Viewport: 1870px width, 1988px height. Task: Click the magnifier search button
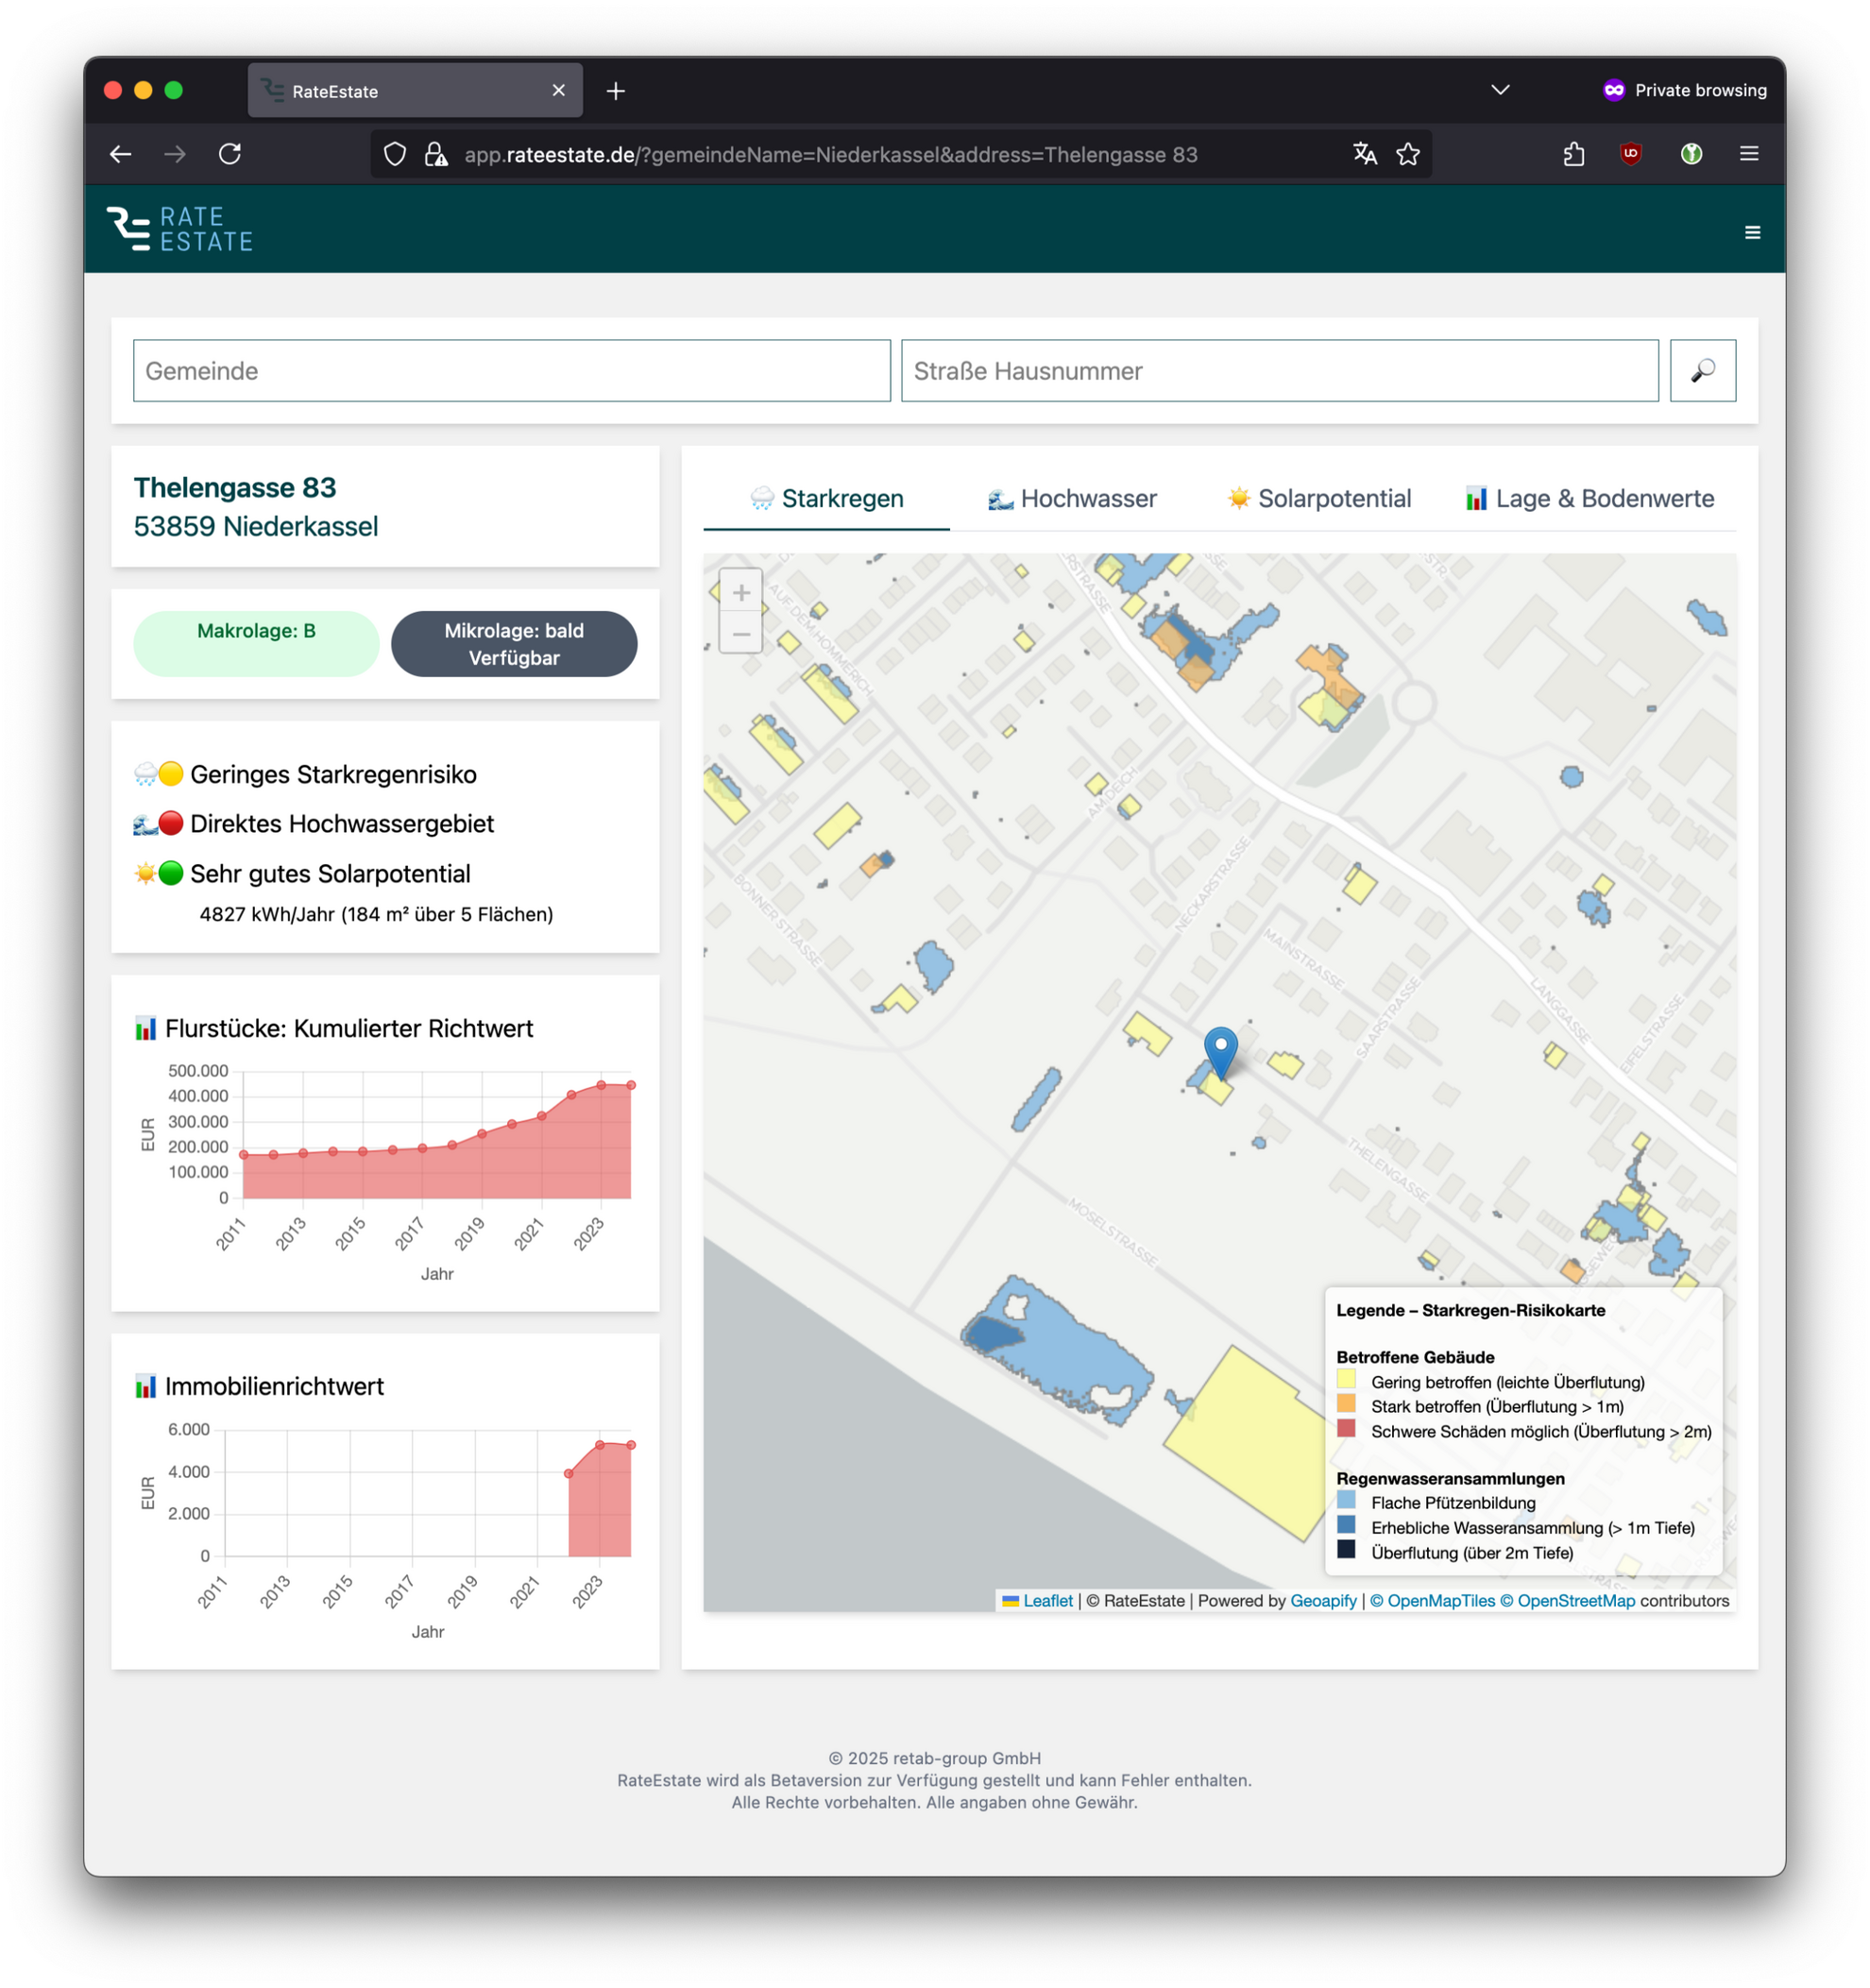pos(1702,371)
